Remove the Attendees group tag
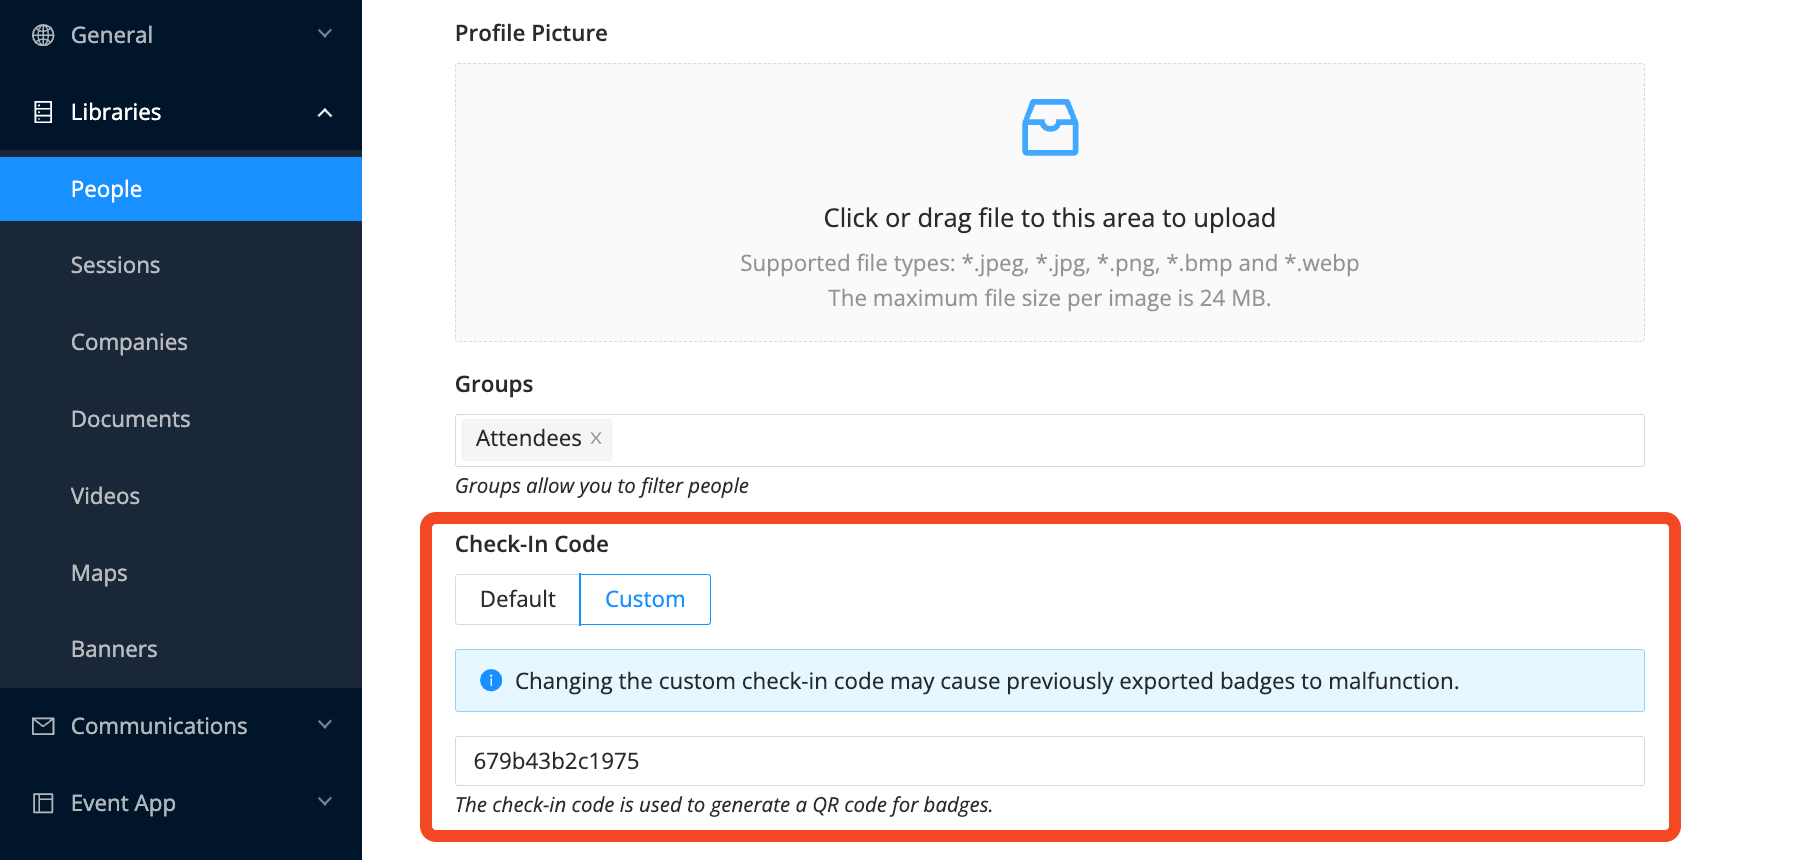Image resolution: width=1816 pixels, height=860 pixels. [x=596, y=438]
